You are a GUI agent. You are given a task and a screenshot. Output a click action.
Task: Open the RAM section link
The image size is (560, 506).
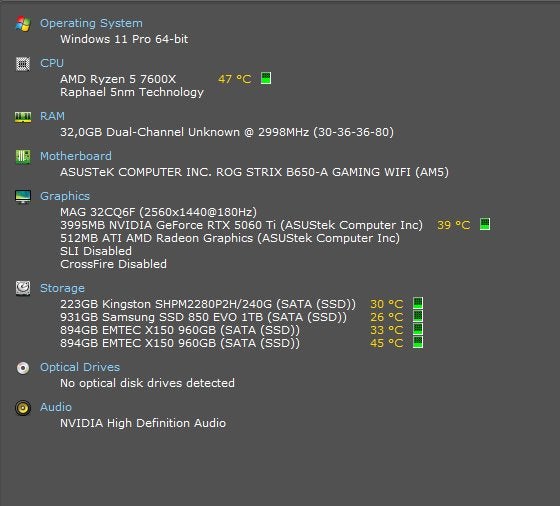pyautogui.click(x=52, y=116)
